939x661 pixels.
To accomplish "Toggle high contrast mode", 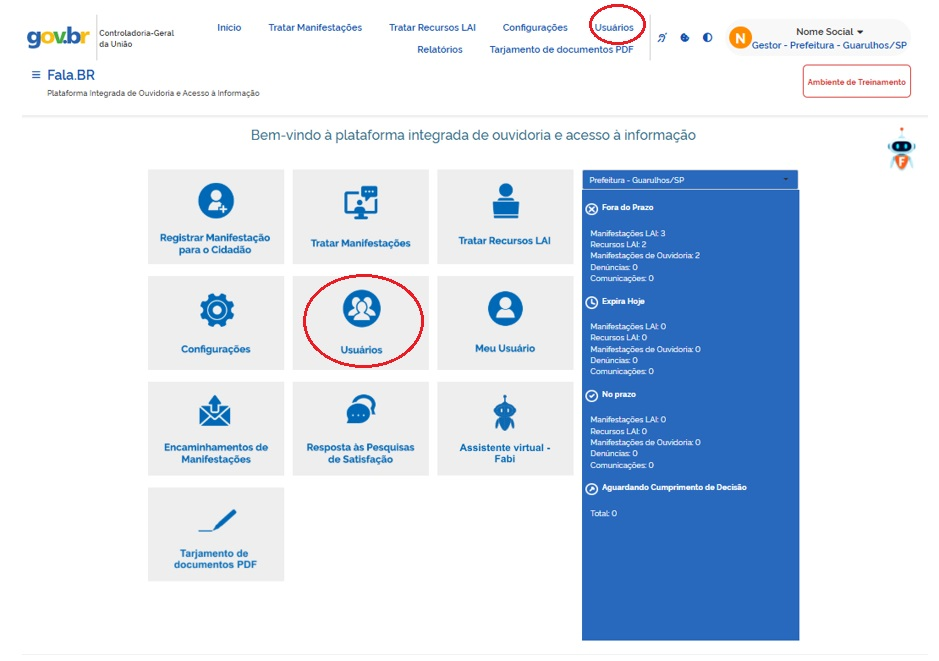I will pyautogui.click(x=708, y=38).
